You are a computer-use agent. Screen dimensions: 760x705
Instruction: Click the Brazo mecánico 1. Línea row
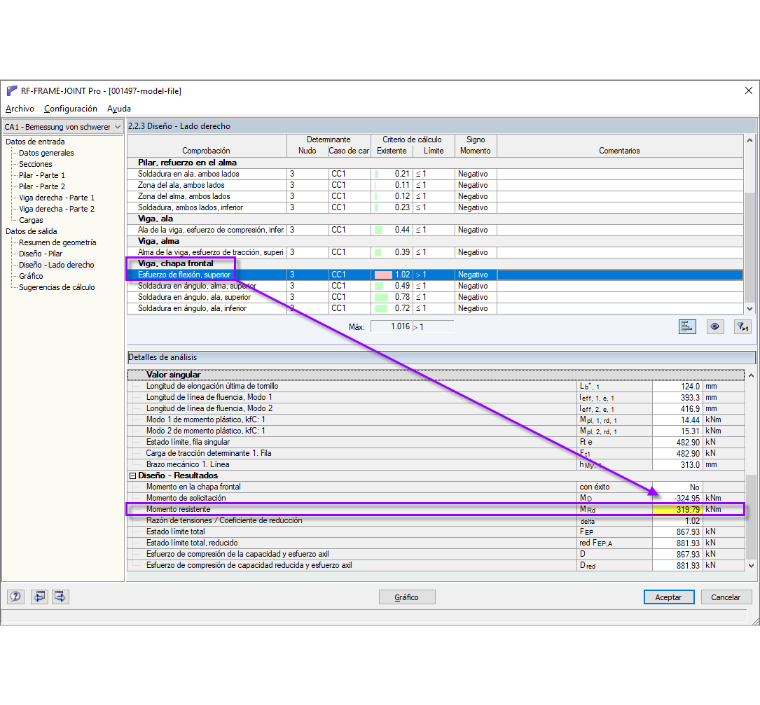pyautogui.click(x=436, y=464)
